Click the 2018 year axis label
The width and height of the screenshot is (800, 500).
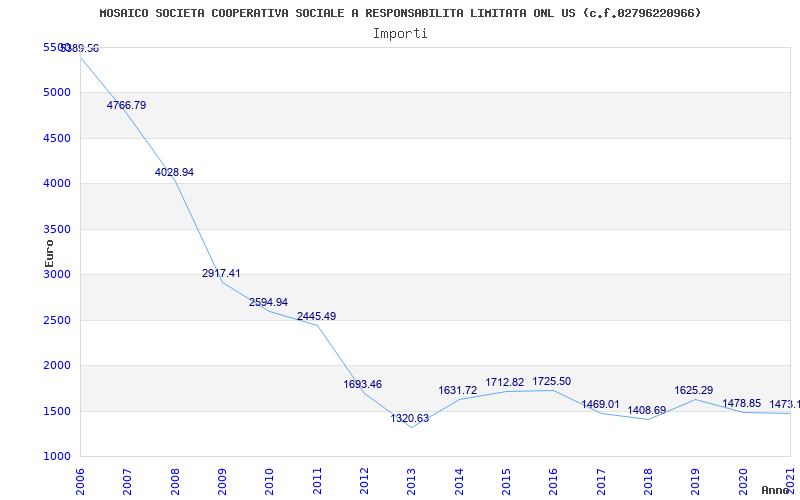pyautogui.click(x=648, y=482)
